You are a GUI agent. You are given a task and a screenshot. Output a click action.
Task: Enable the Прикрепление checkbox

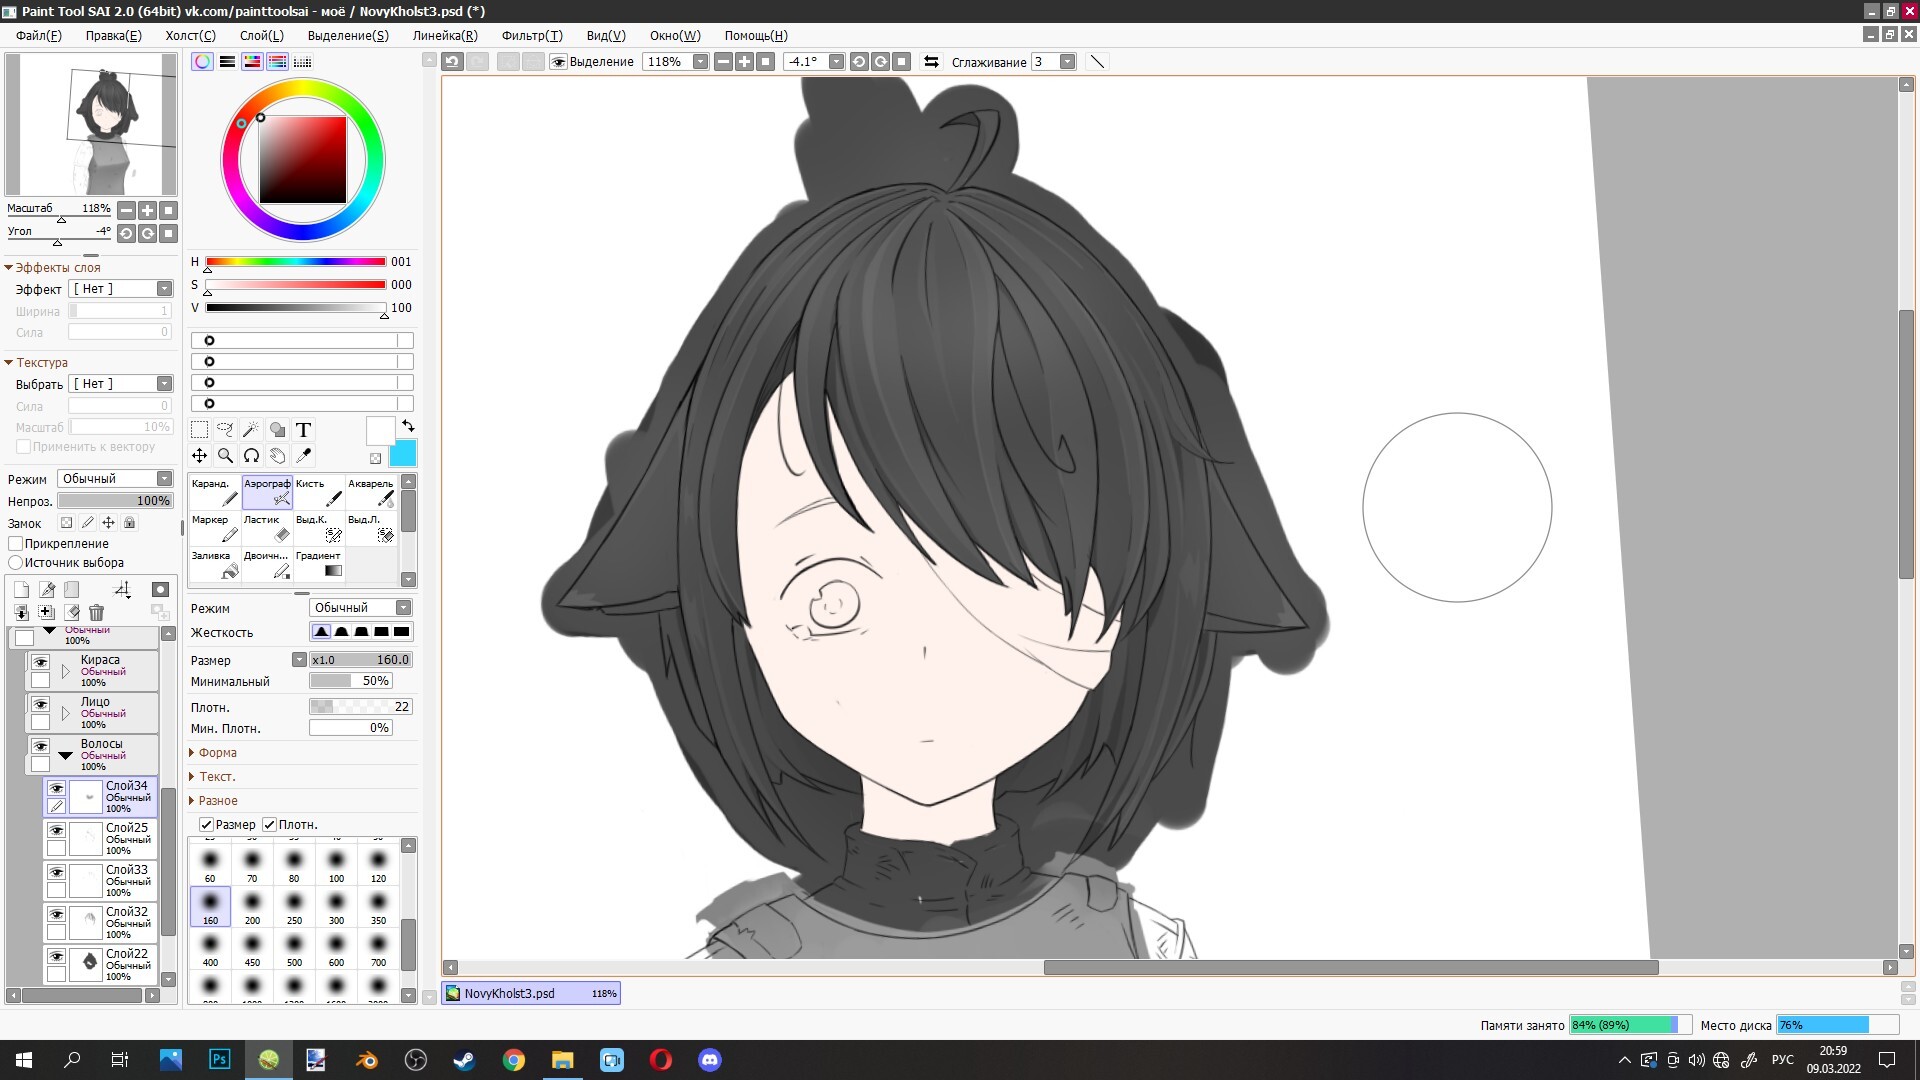16,544
